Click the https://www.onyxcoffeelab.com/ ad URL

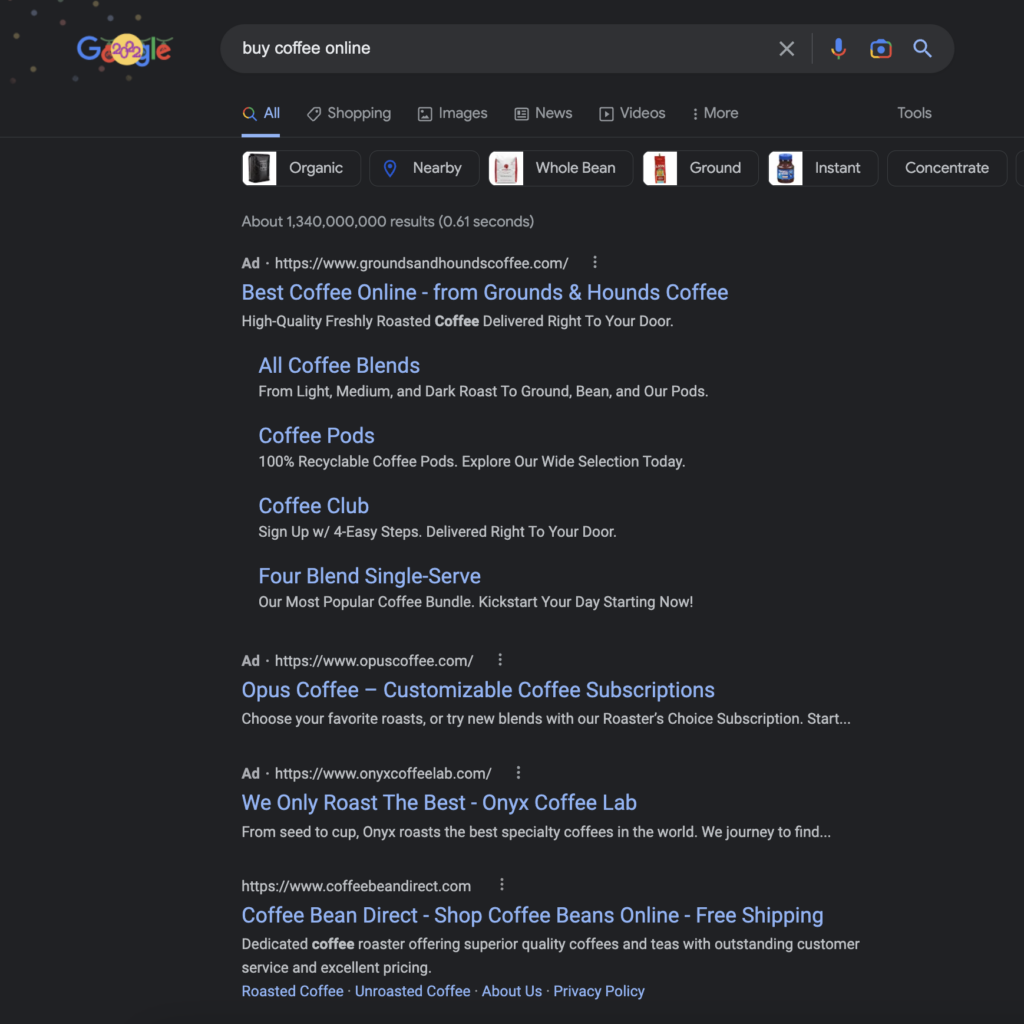(x=383, y=773)
